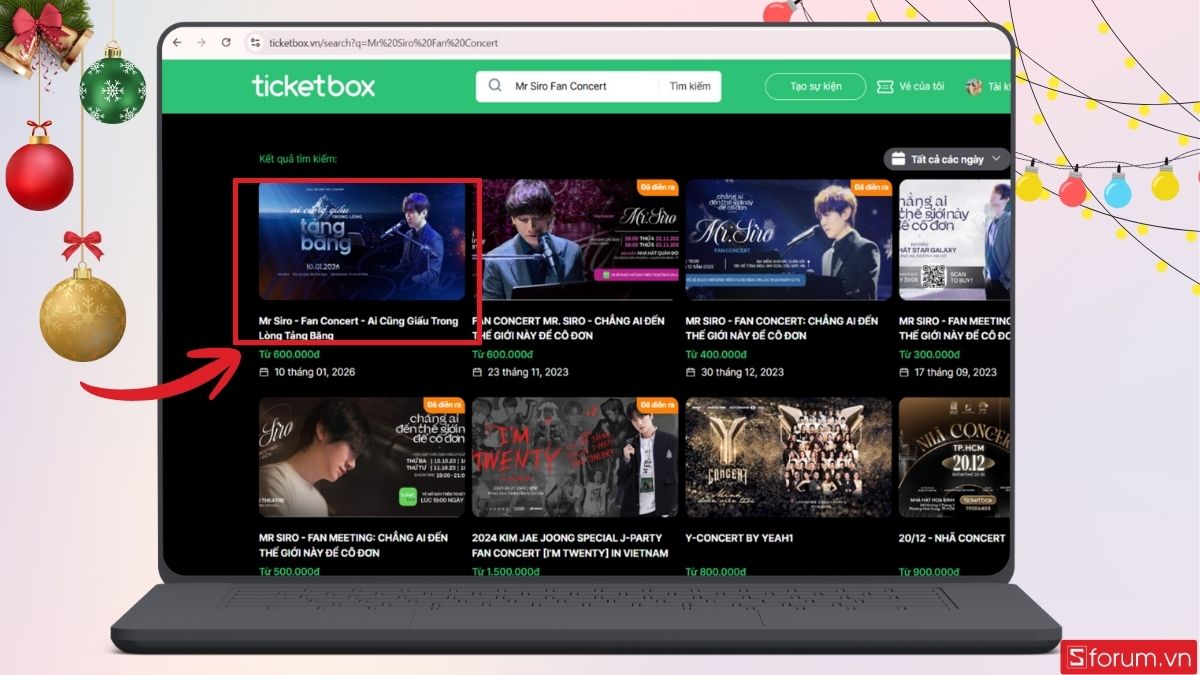Open the poster with the QR code
Image resolution: width=1200 pixels, height=675 pixels.
coord(954,240)
